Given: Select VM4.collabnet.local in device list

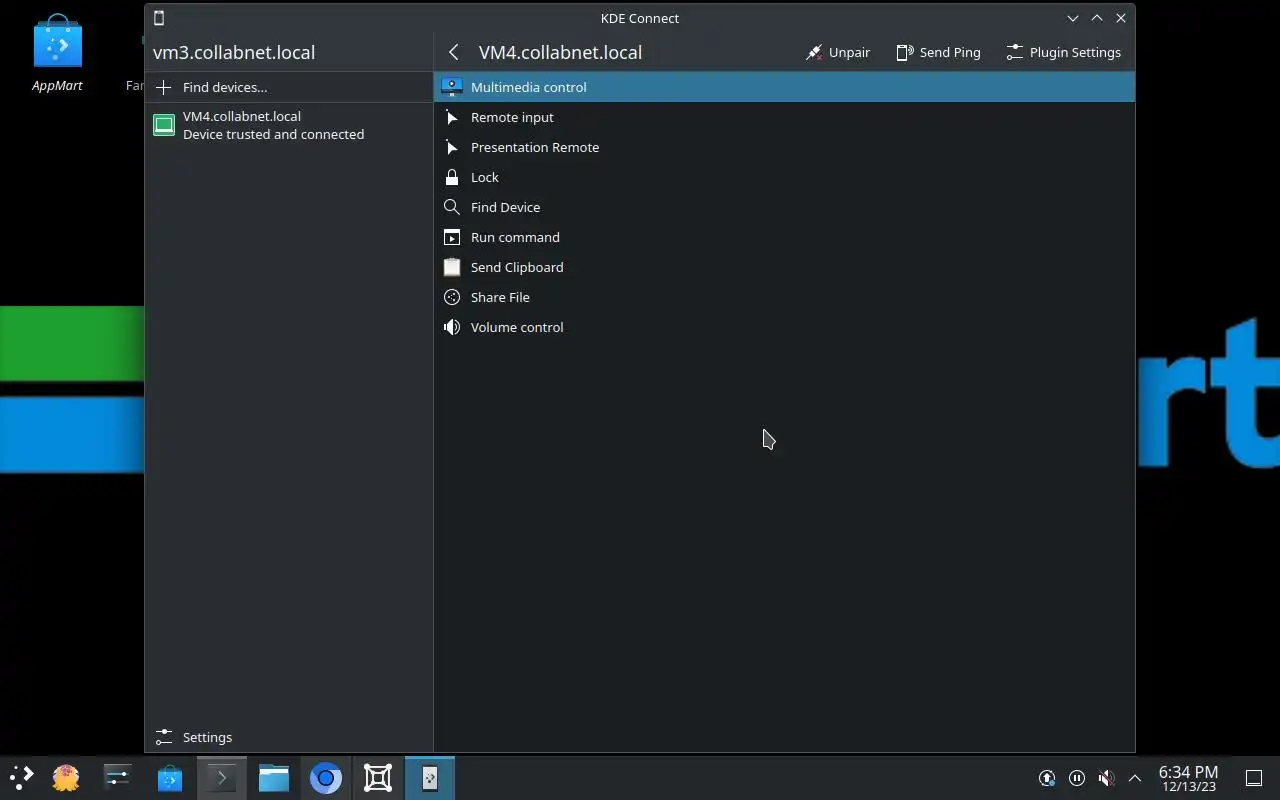Looking at the screenshot, I should 289,125.
